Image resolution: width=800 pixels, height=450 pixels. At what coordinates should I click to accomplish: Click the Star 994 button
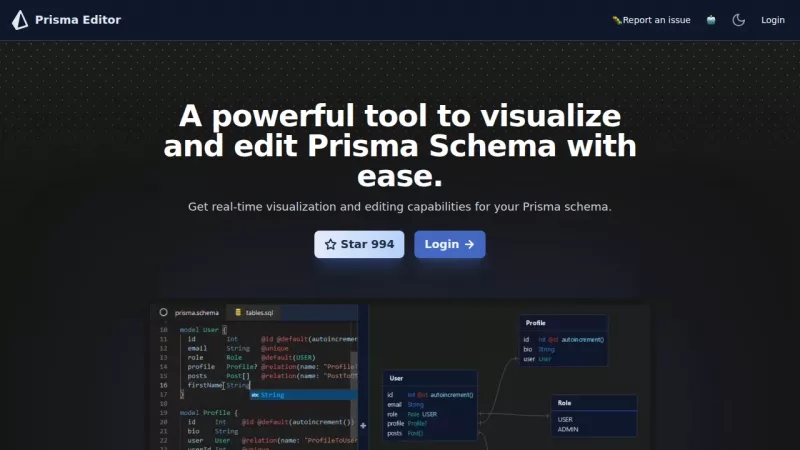(359, 244)
